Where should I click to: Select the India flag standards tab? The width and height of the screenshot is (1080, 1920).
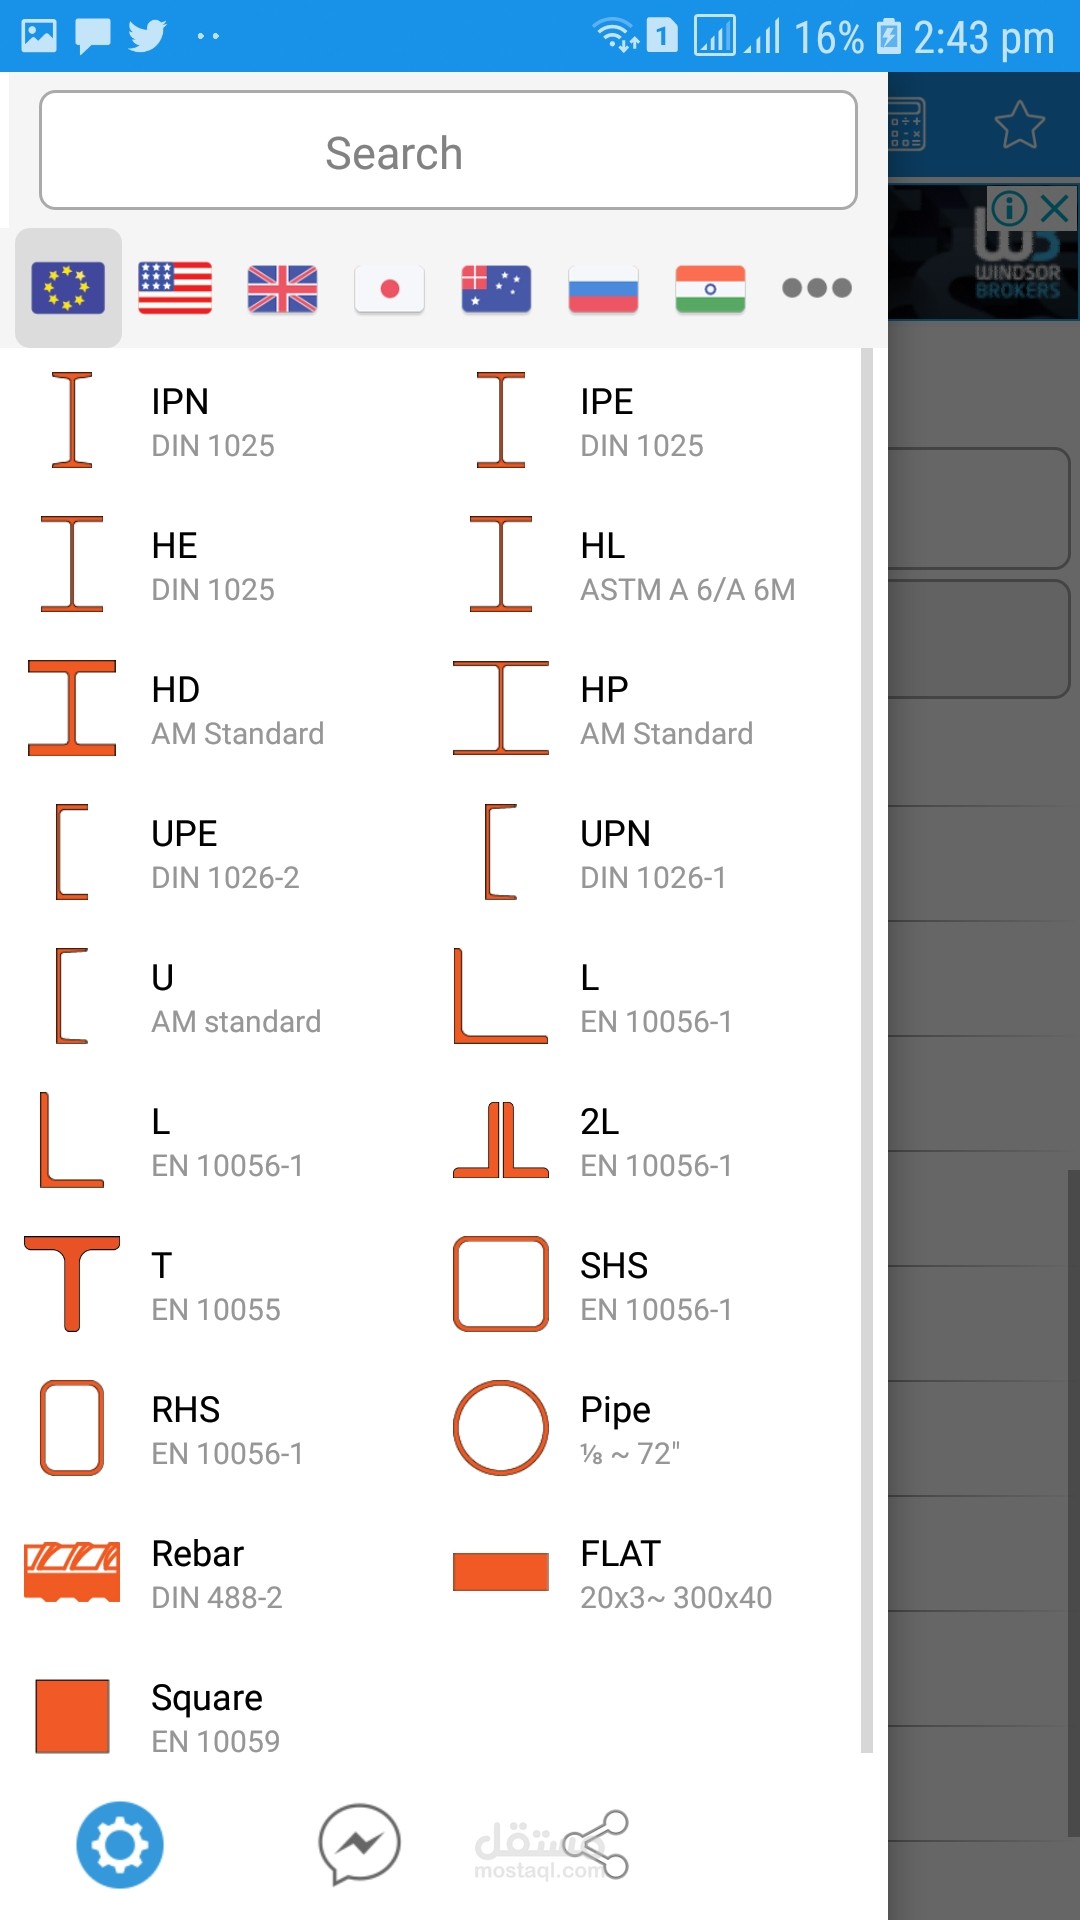click(710, 288)
